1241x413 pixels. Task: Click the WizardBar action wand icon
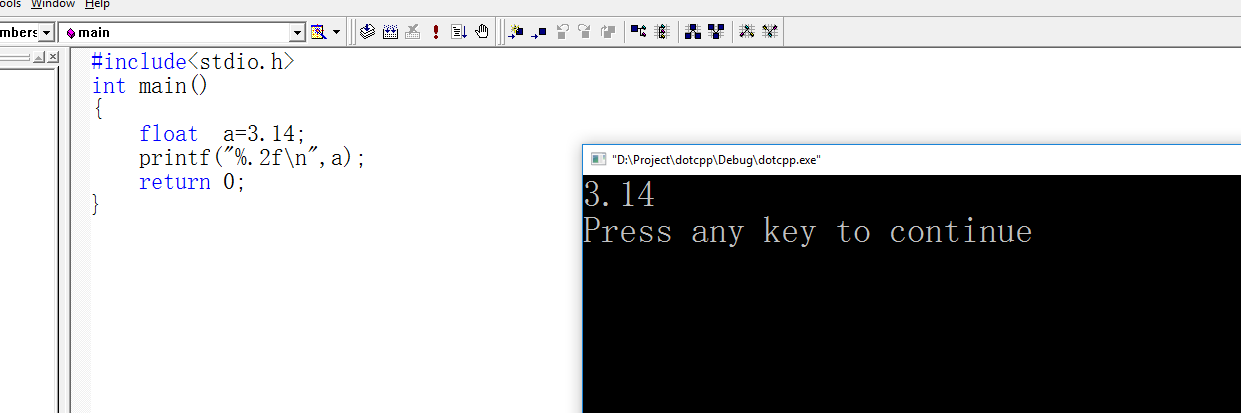click(x=318, y=32)
